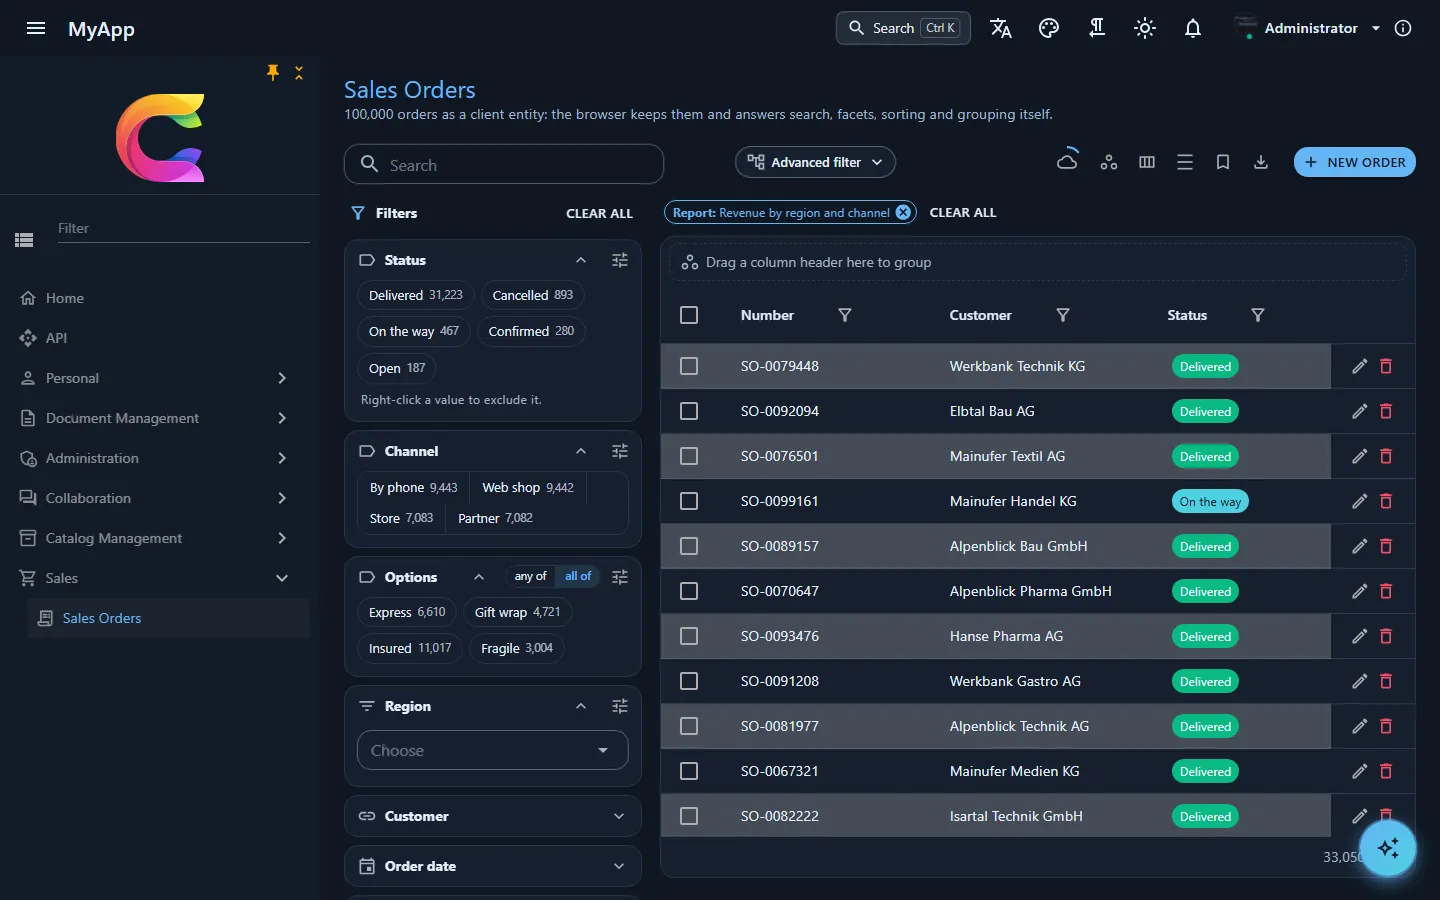
Task: Tick the select-all checkbox in table header
Action: [689, 315]
